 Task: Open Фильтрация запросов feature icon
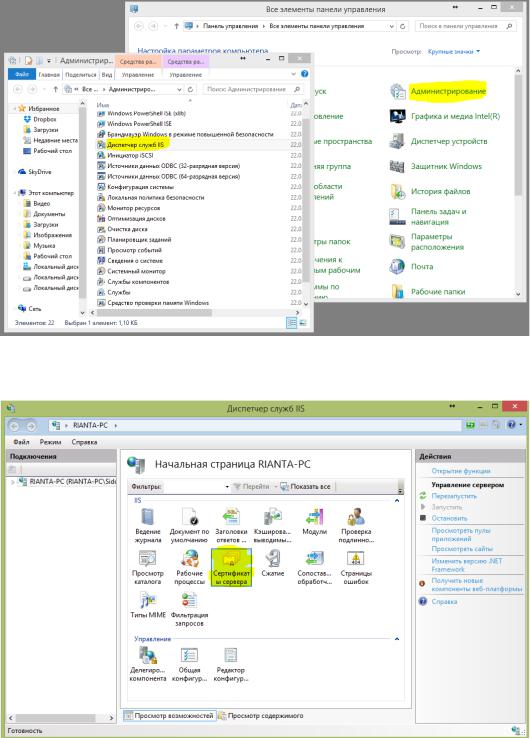tap(189, 609)
